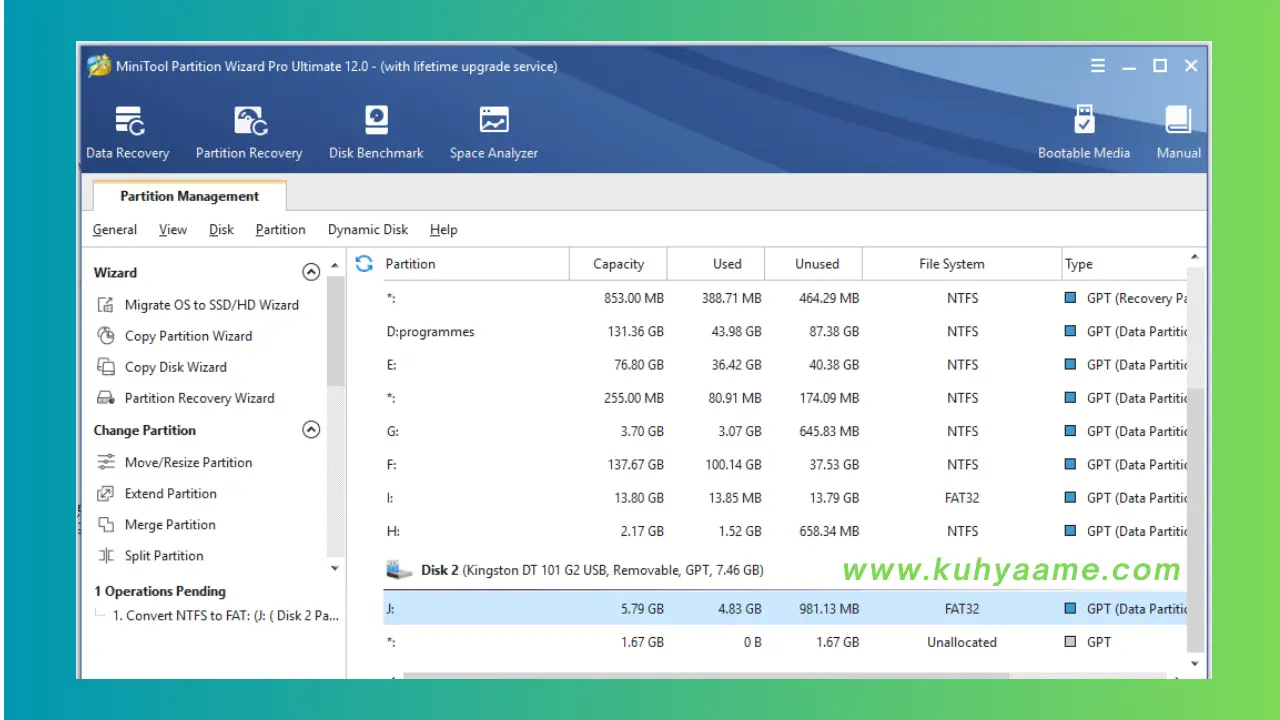Open the Dynamic Disk menu
The image size is (1280, 720).
pos(368,229)
